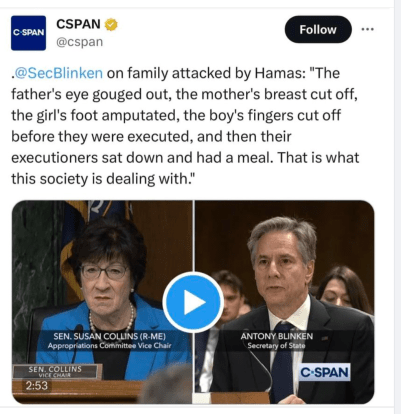Open the tweet by clicking its quote text
The width and height of the screenshot is (401, 414).
(185, 126)
